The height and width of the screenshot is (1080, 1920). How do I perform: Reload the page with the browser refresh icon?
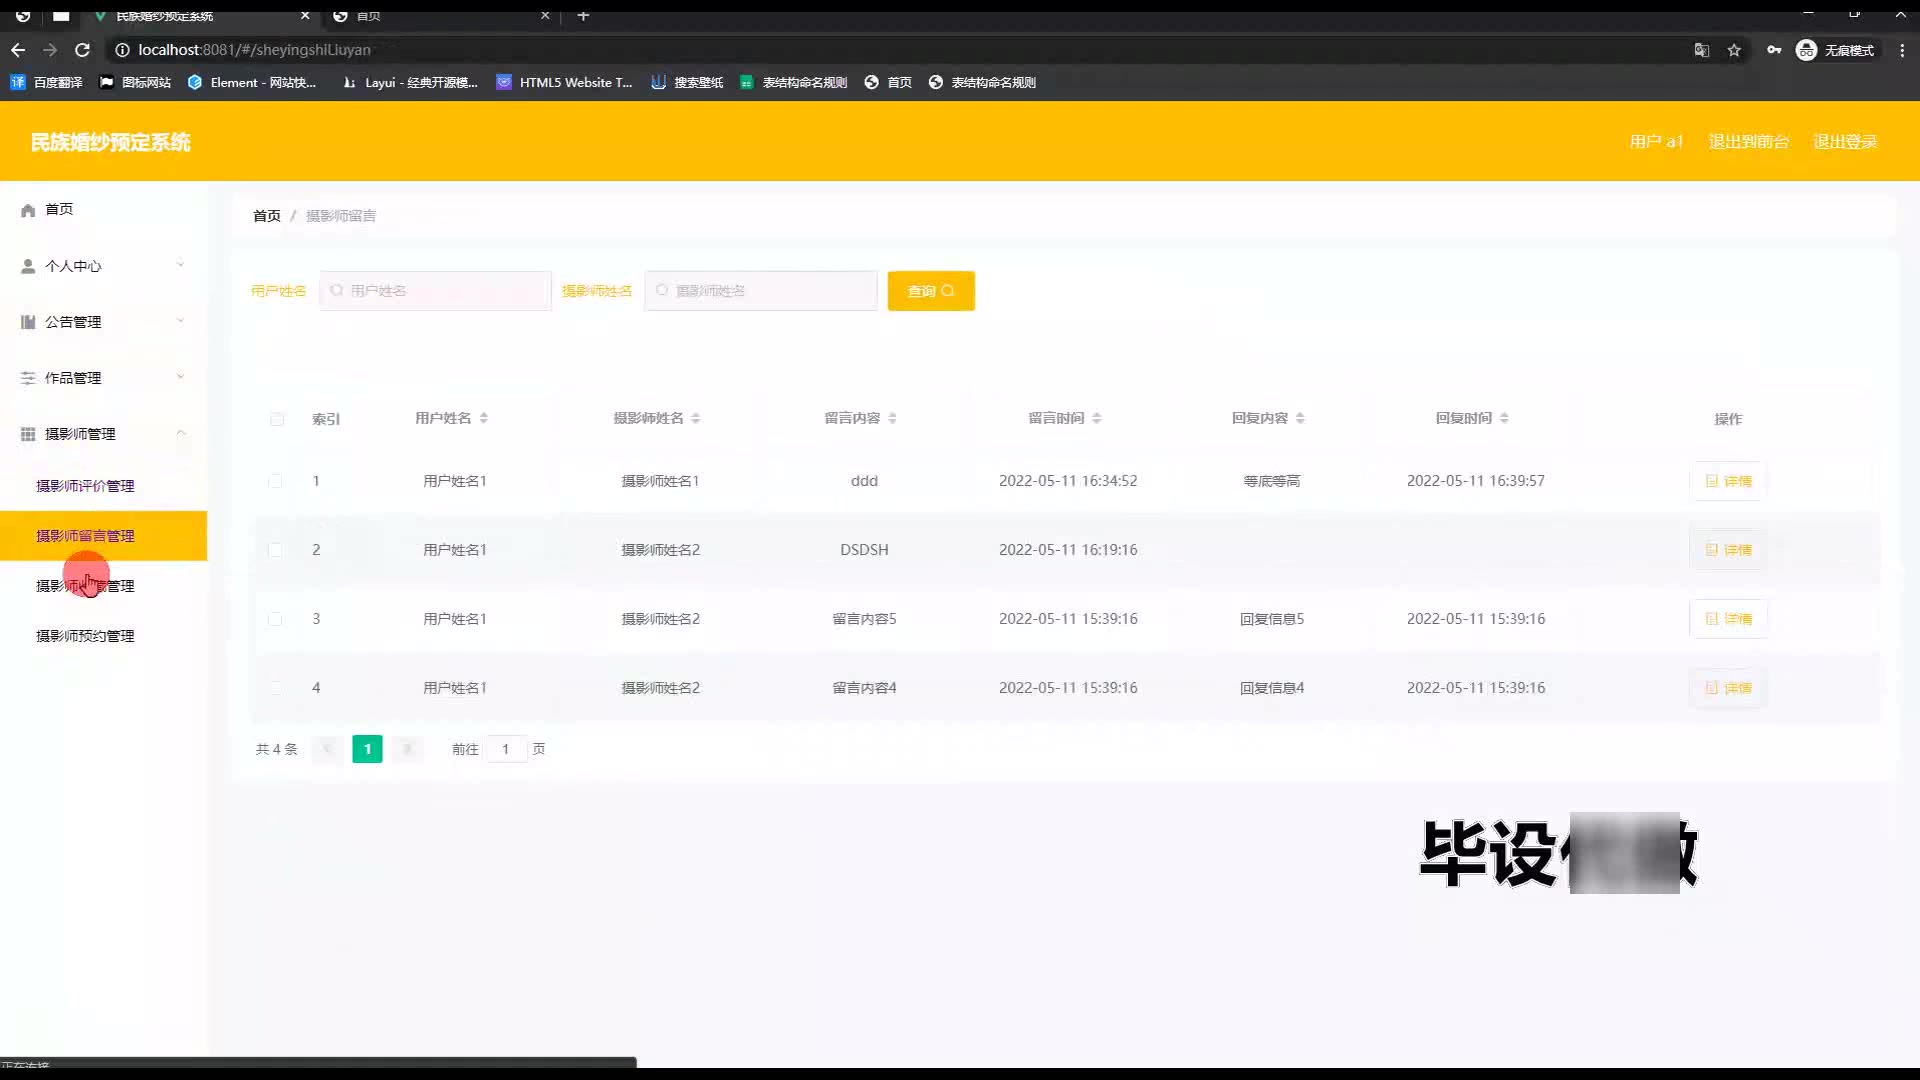83,50
